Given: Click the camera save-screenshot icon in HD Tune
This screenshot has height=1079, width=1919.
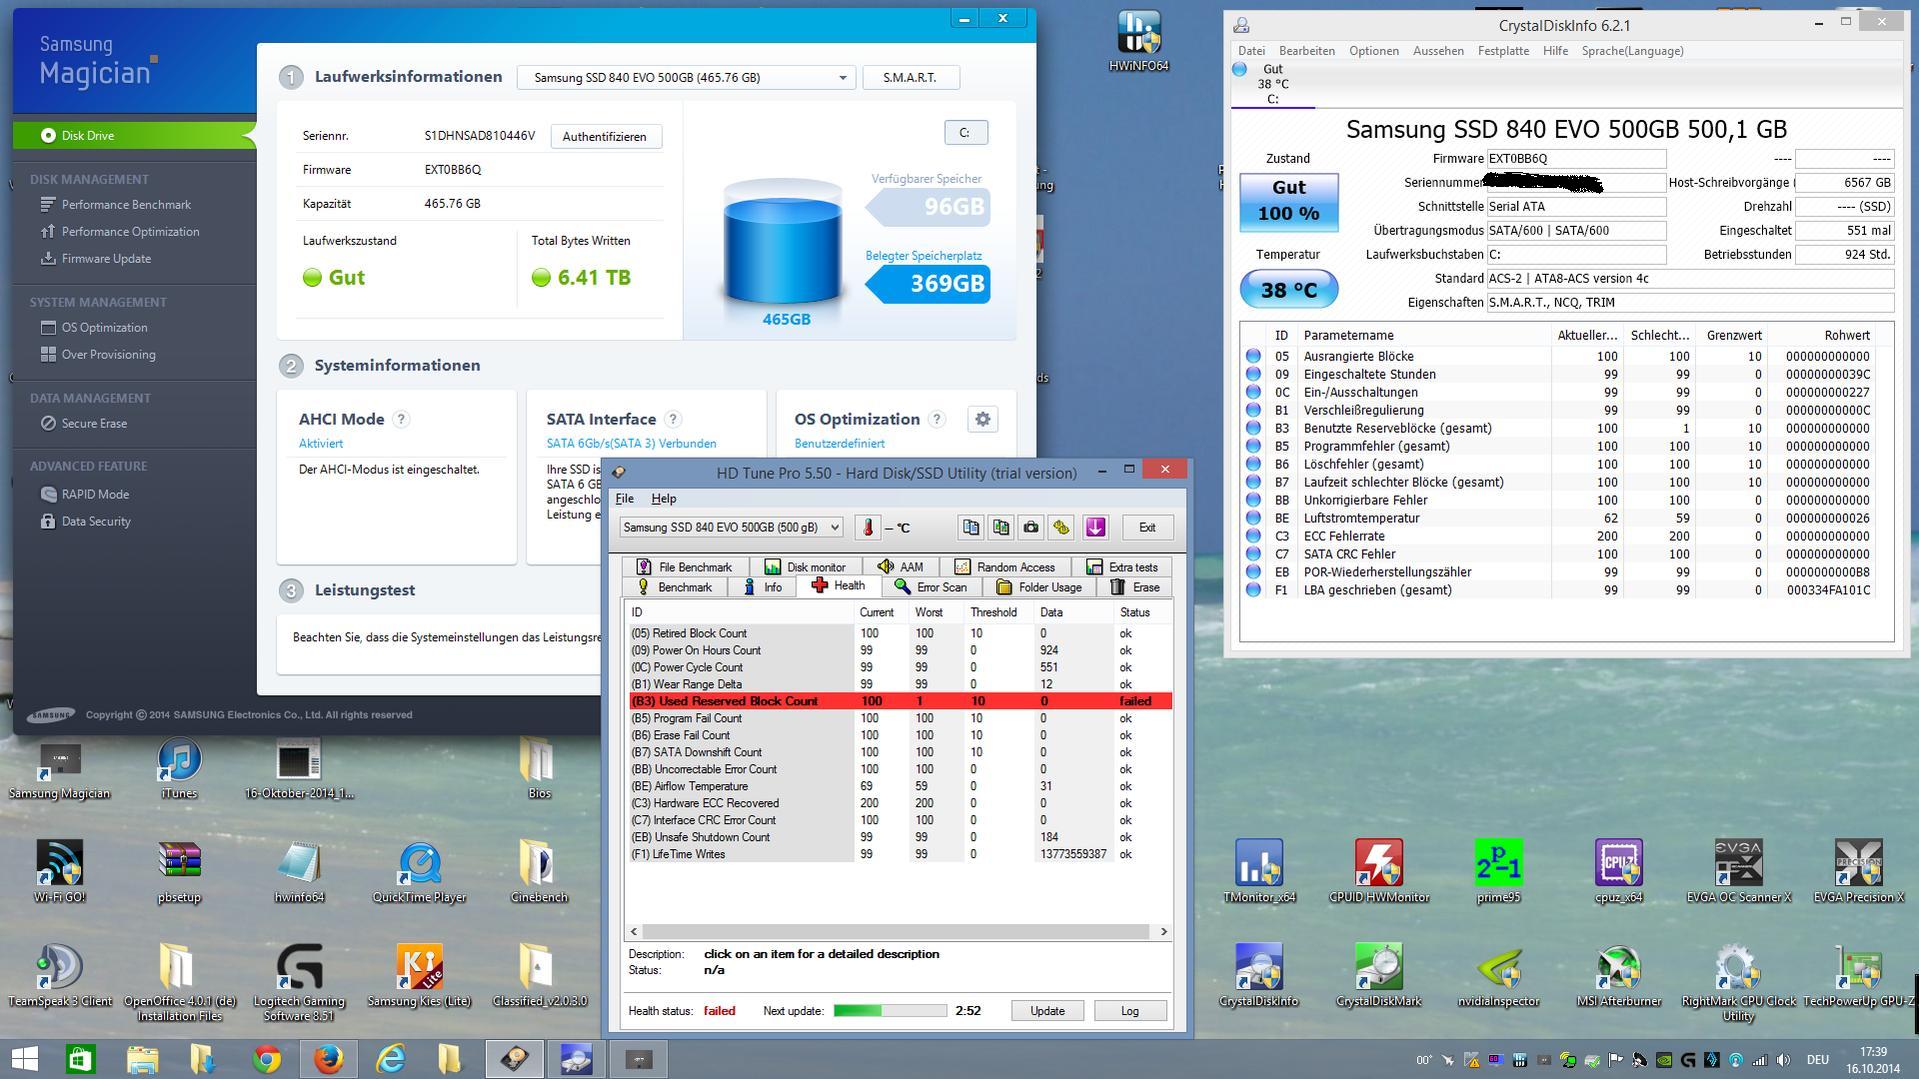Looking at the screenshot, I should 1031,527.
